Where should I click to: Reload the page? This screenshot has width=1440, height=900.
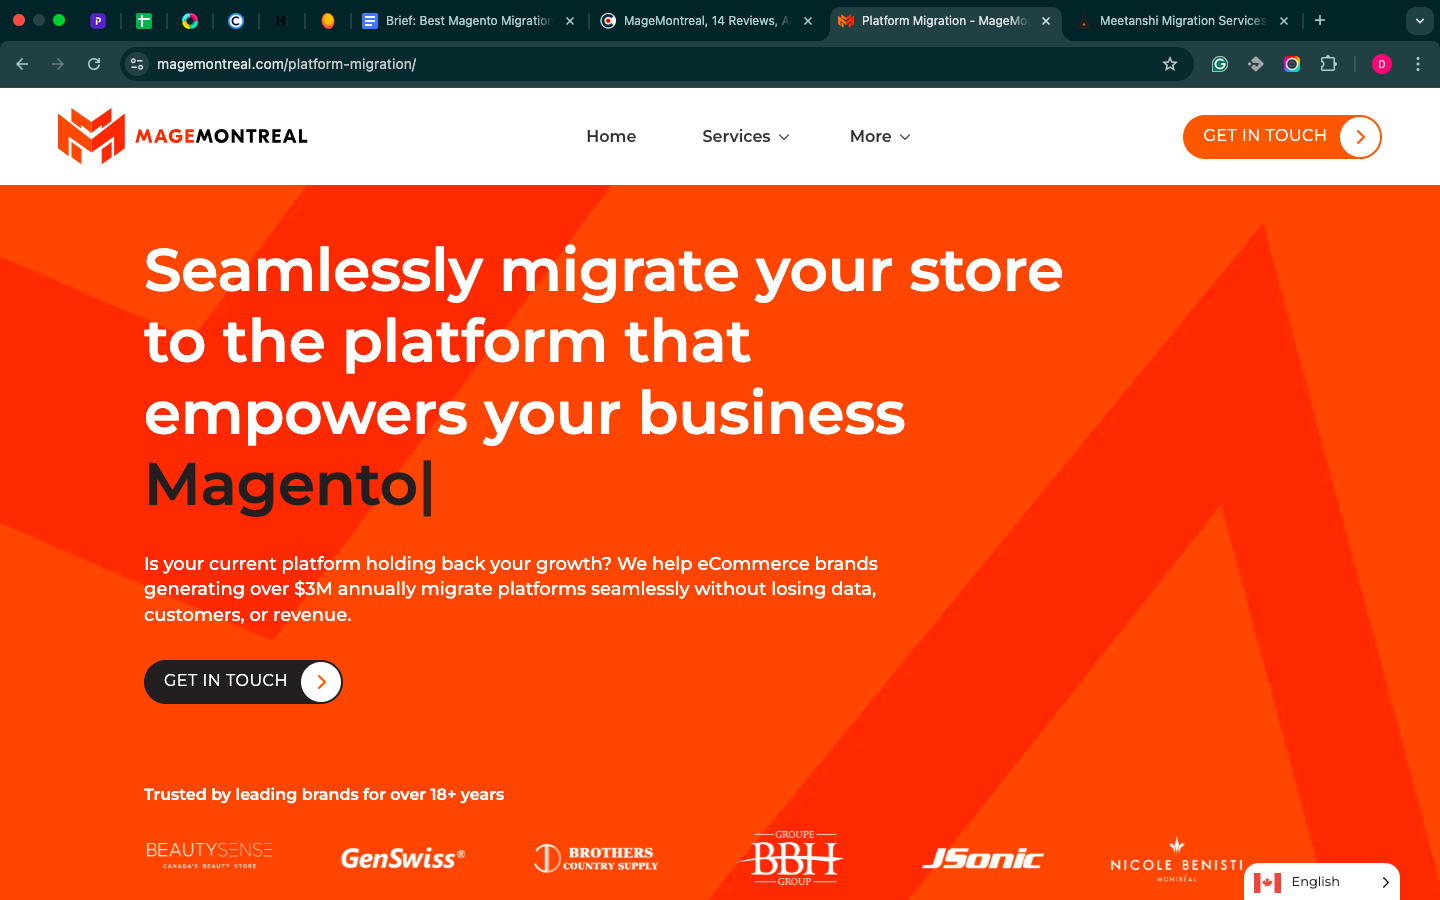click(94, 64)
